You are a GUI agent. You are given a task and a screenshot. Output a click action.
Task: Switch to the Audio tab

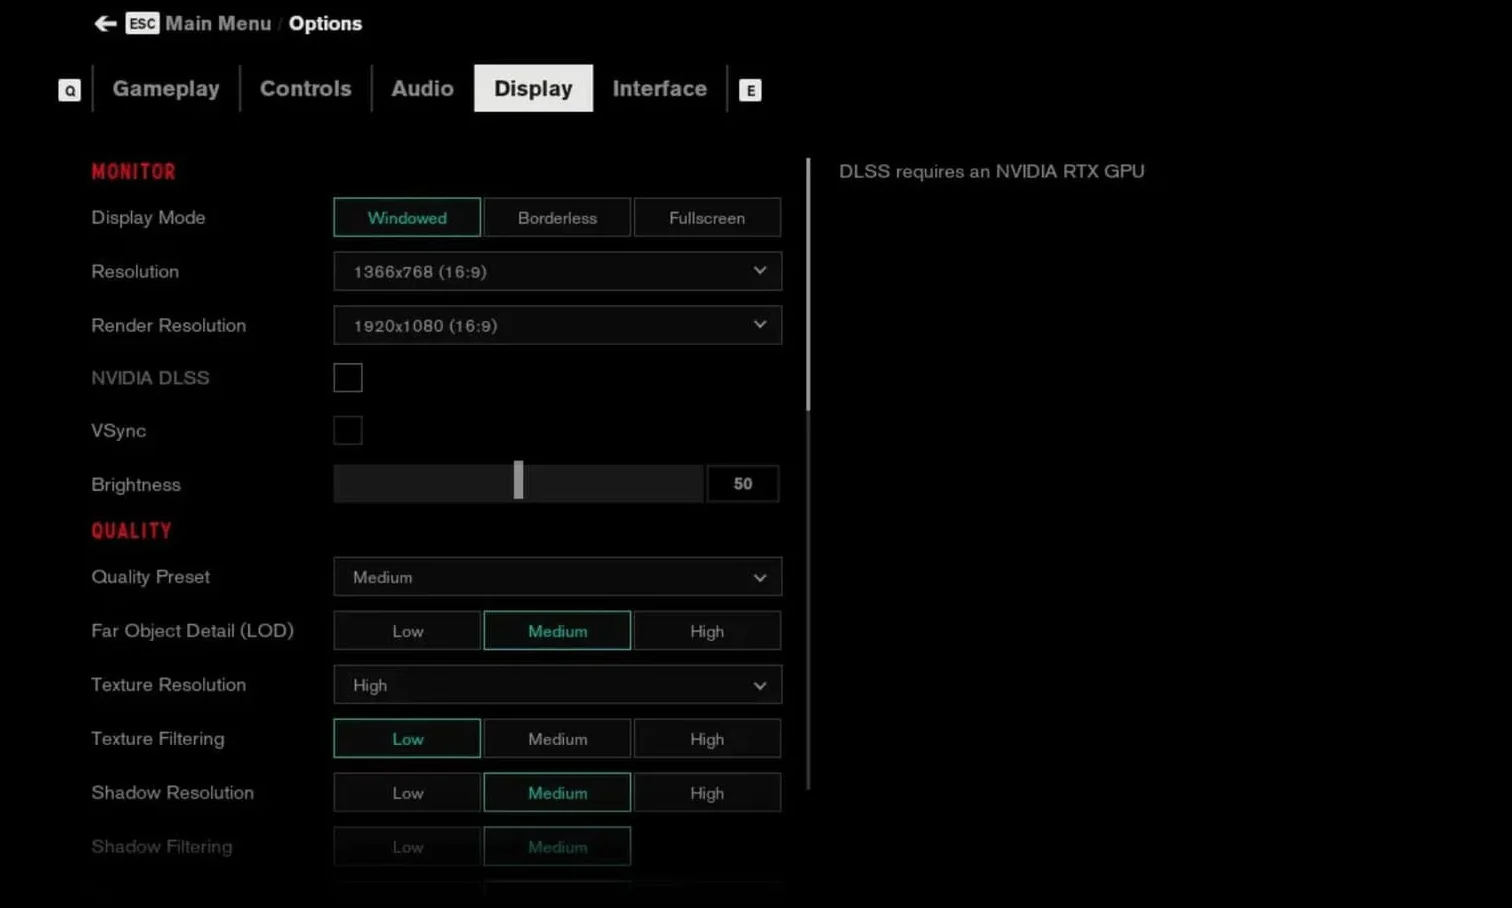421,88
